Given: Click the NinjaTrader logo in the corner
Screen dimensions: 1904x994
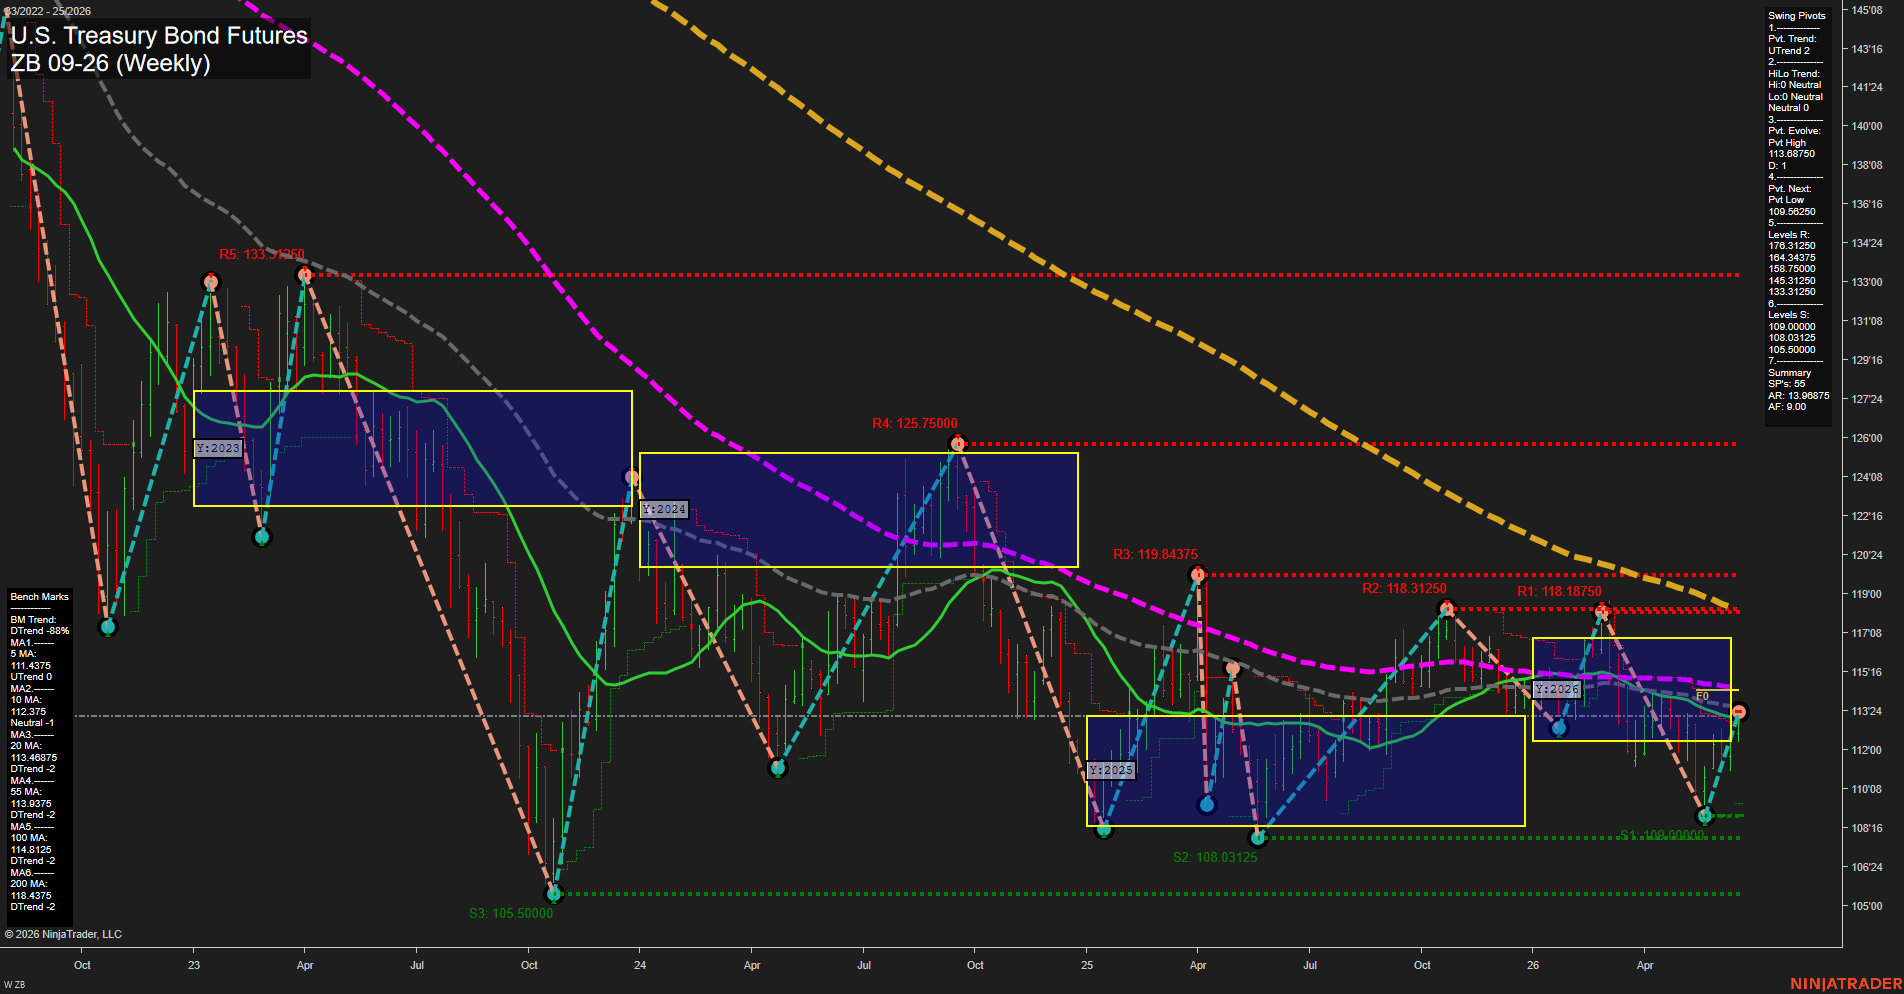Looking at the screenshot, I should 1845,984.
